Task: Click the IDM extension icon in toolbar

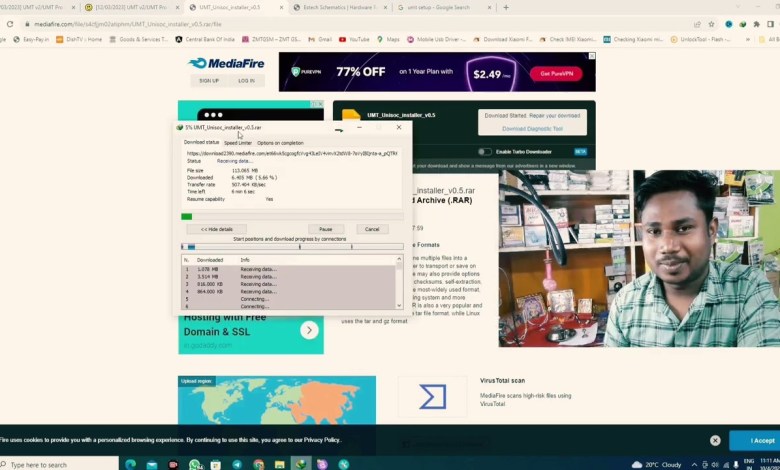Action: pyautogui.click(x=742, y=24)
